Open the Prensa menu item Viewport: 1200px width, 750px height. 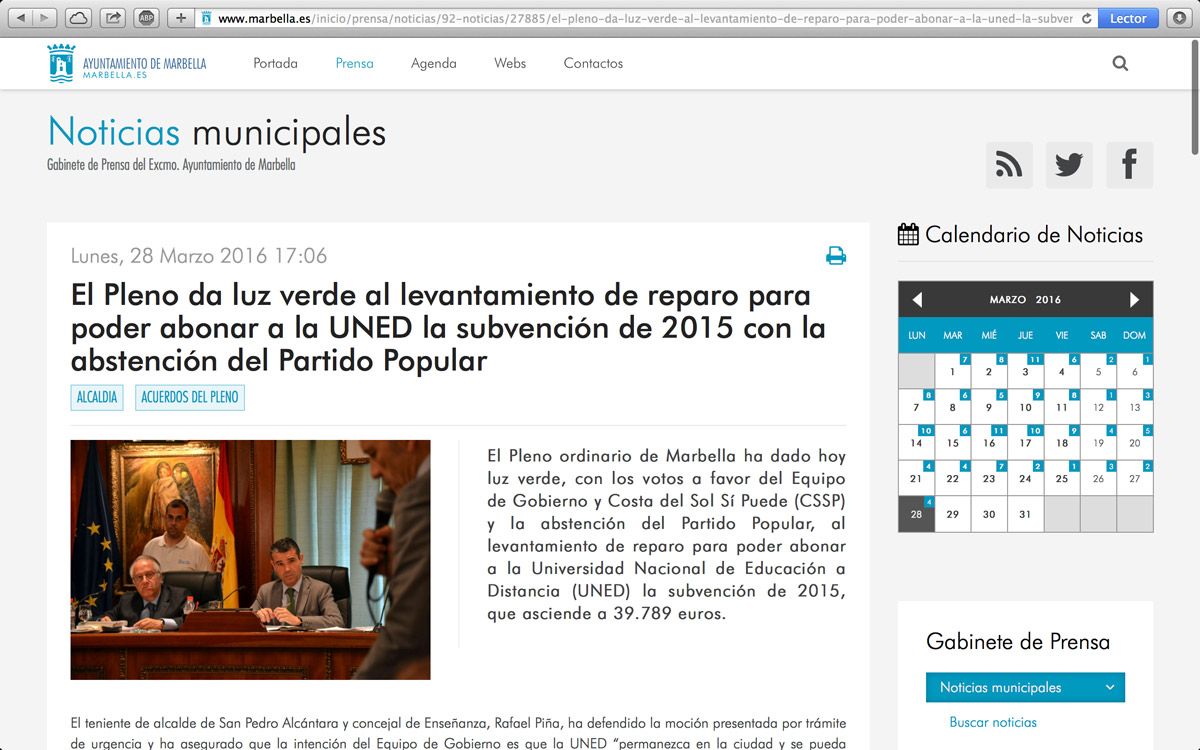[354, 63]
